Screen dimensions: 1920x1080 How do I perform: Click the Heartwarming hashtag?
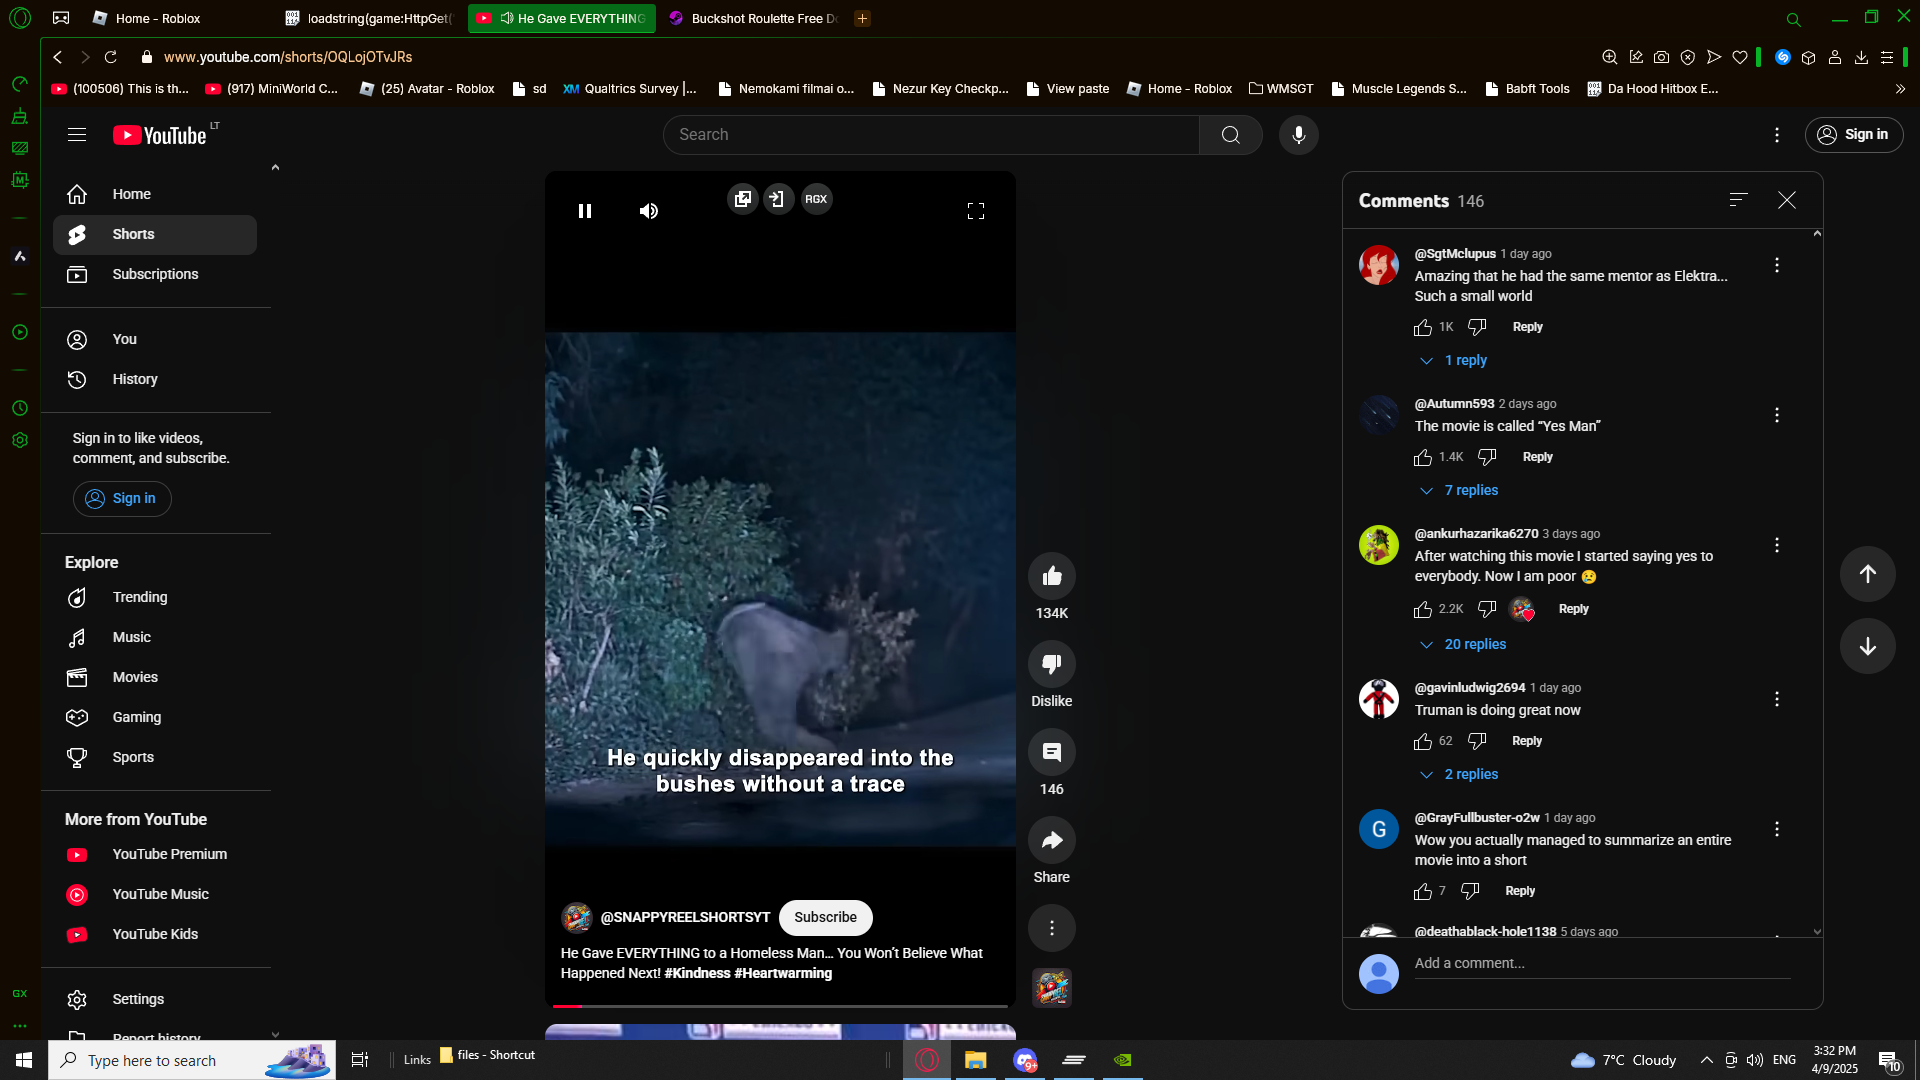783,973
